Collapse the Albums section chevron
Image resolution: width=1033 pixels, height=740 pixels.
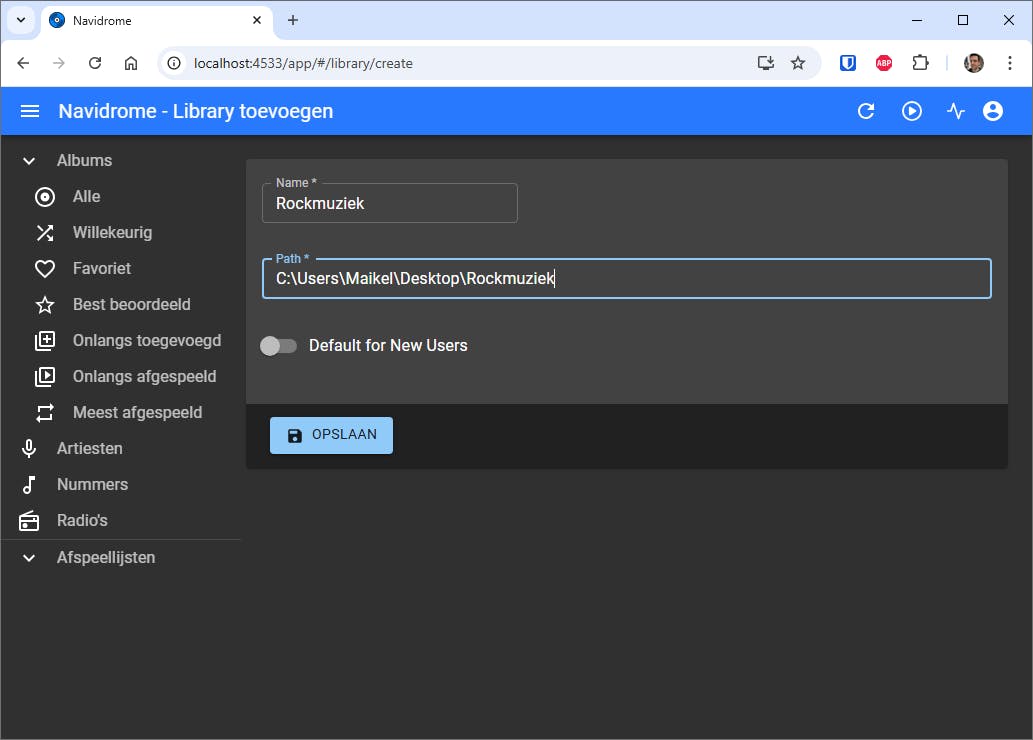pyautogui.click(x=29, y=161)
